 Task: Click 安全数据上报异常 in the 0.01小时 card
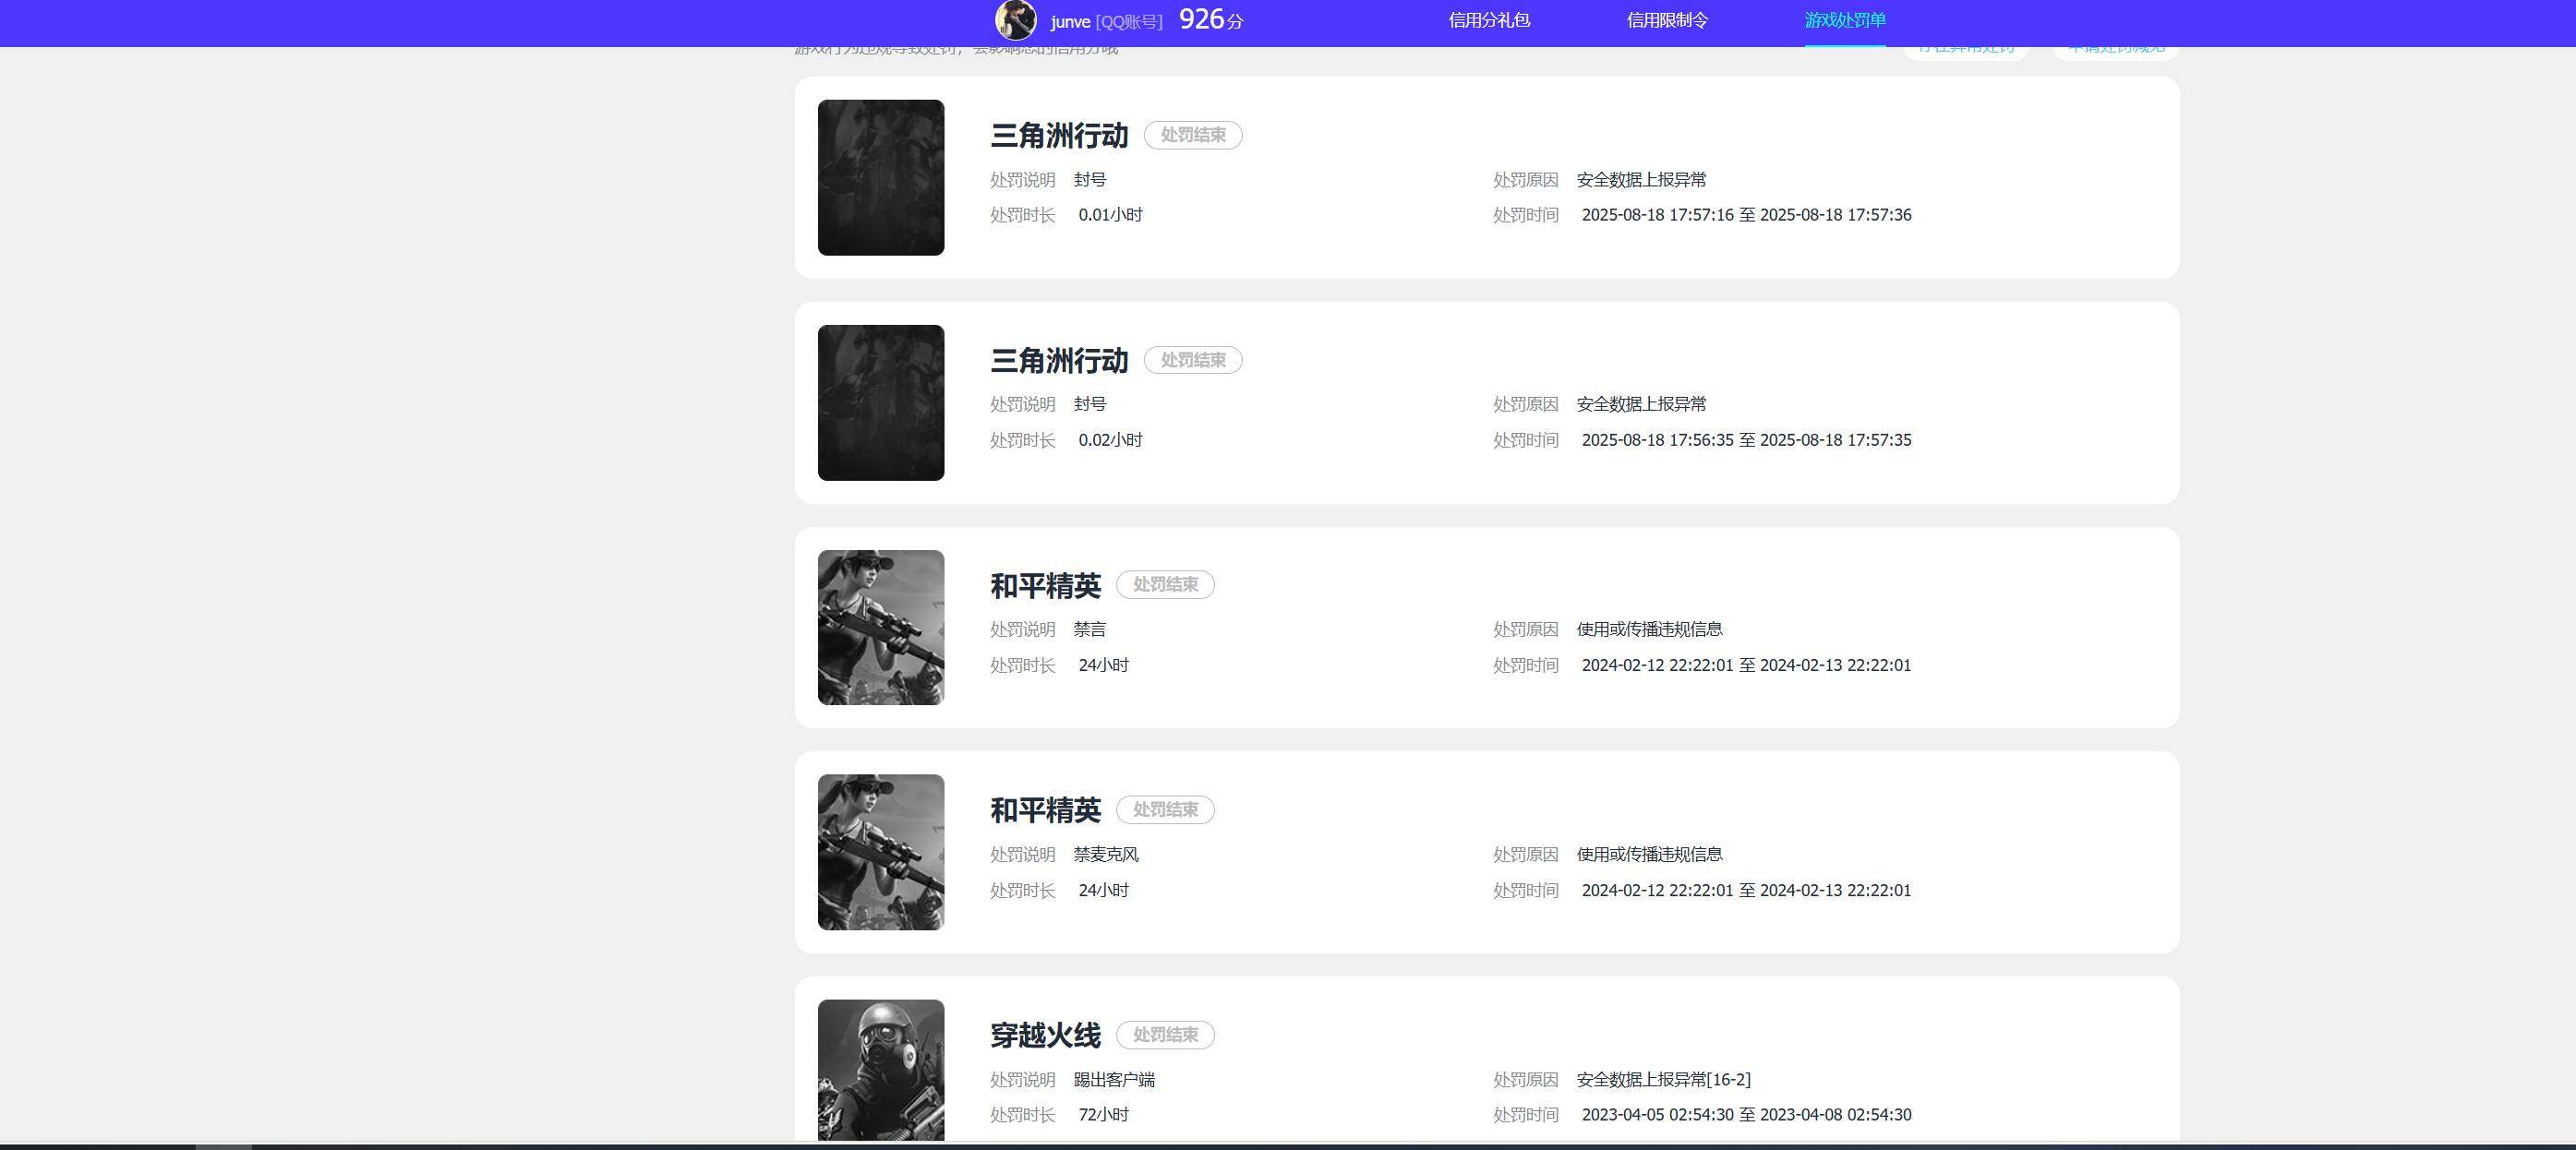click(x=1642, y=180)
